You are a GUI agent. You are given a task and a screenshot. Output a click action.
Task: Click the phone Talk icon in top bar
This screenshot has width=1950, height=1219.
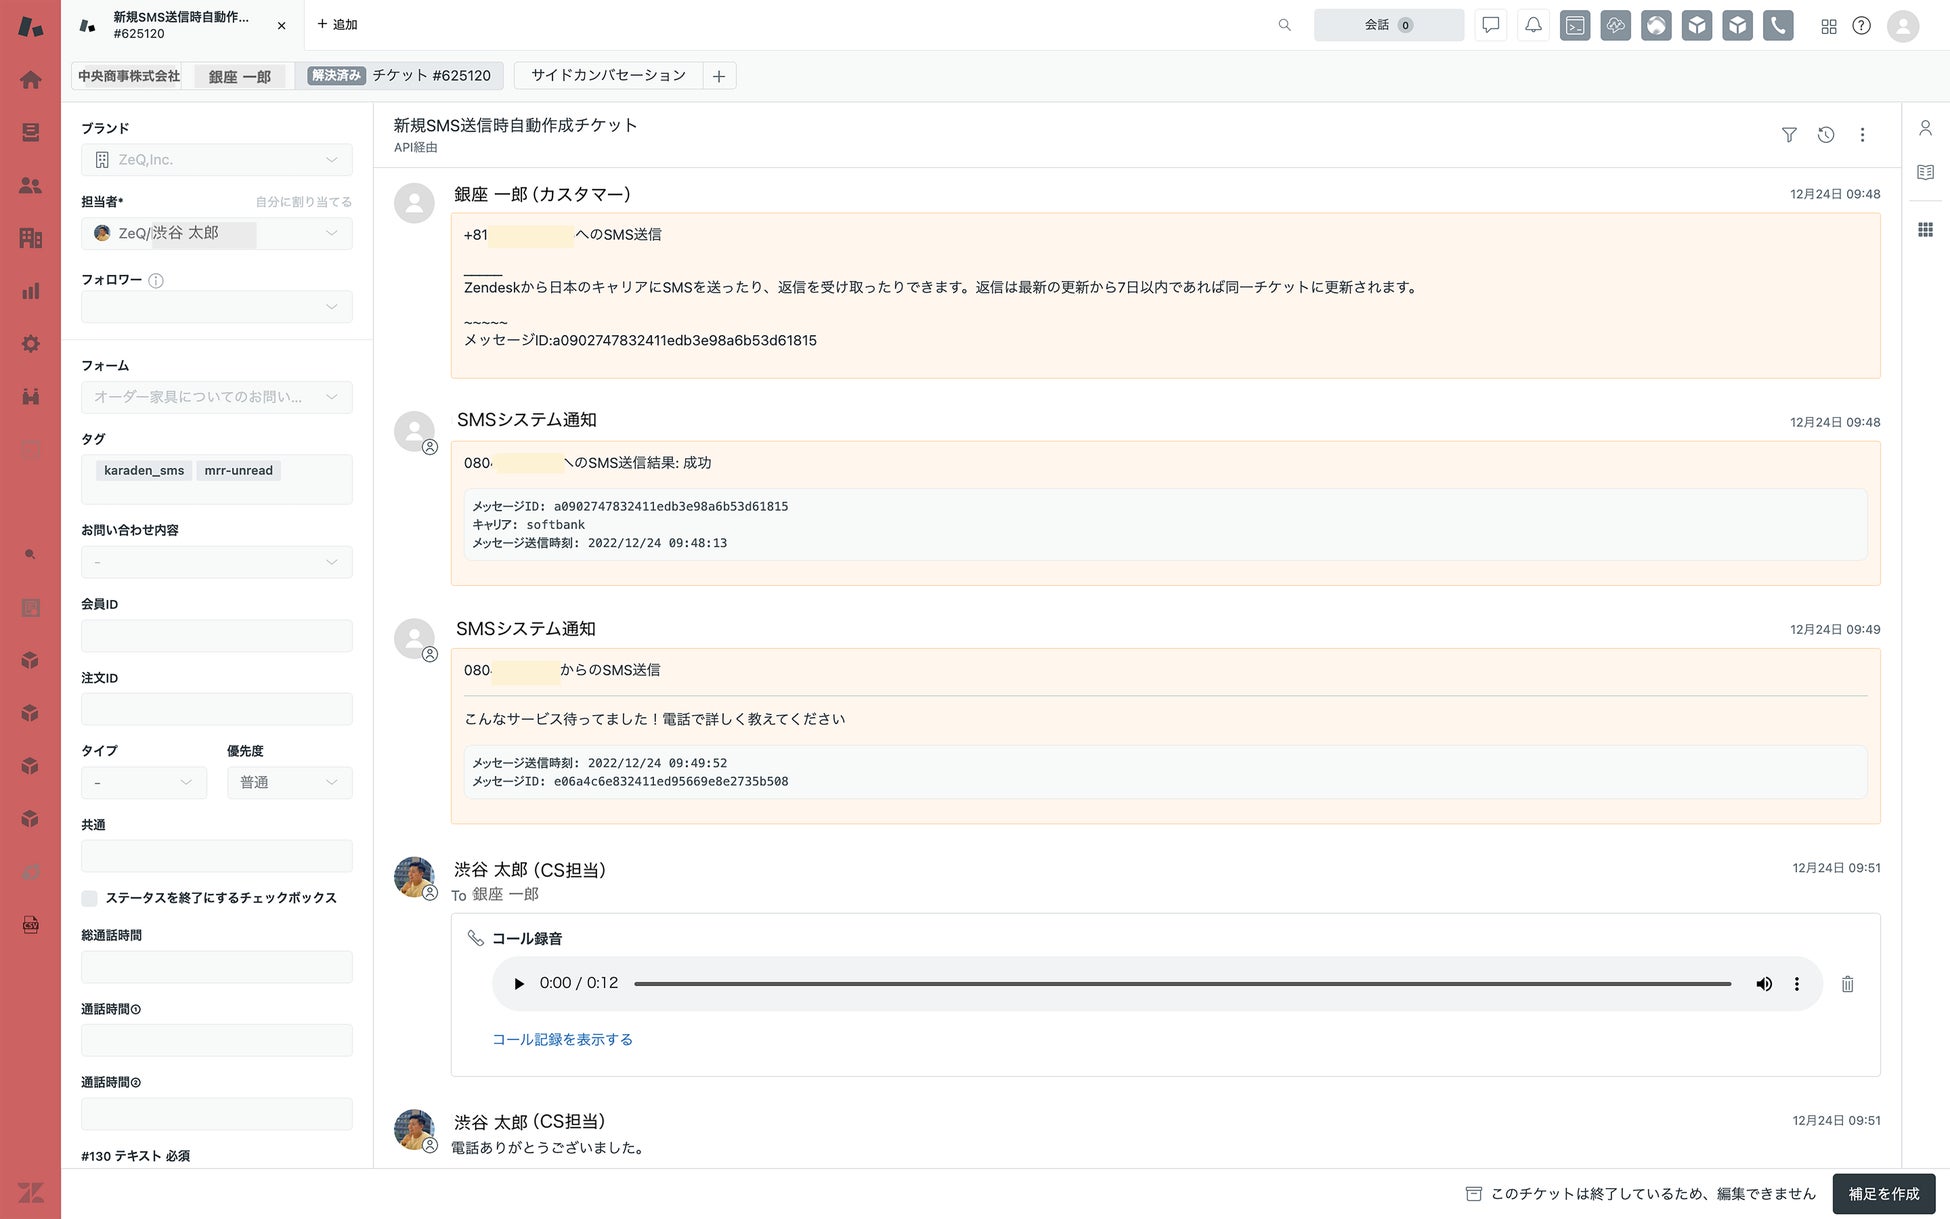point(1777,25)
